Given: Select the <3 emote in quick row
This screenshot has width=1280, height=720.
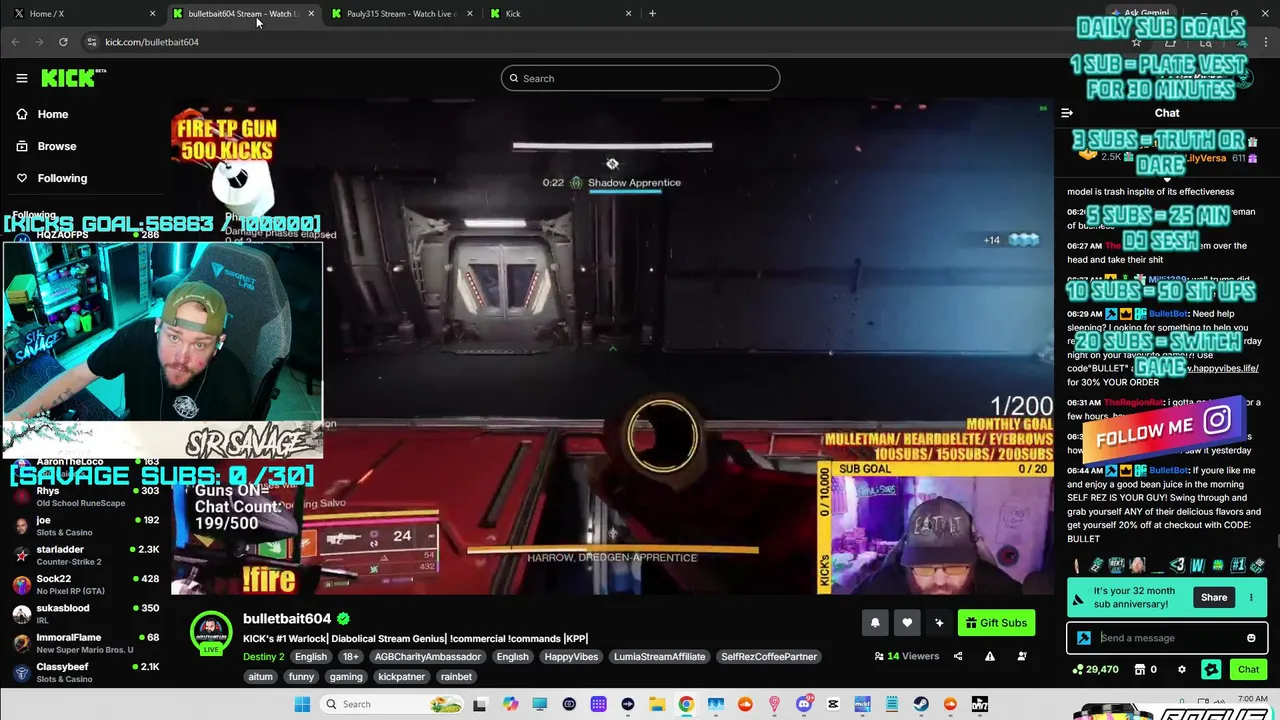Looking at the screenshot, I should tap(1177, 566).
